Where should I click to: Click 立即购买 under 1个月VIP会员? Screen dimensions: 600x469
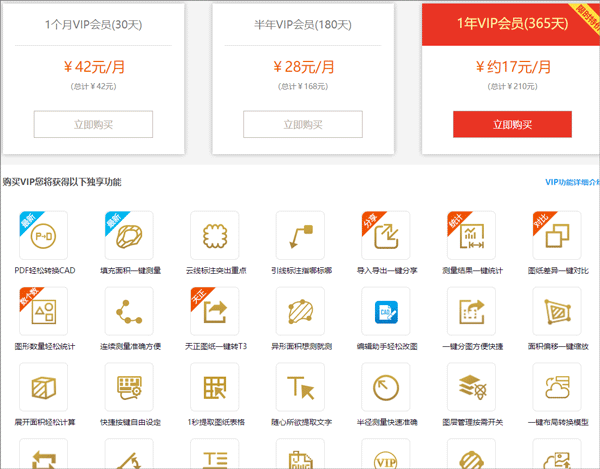[x=93, y=124]
